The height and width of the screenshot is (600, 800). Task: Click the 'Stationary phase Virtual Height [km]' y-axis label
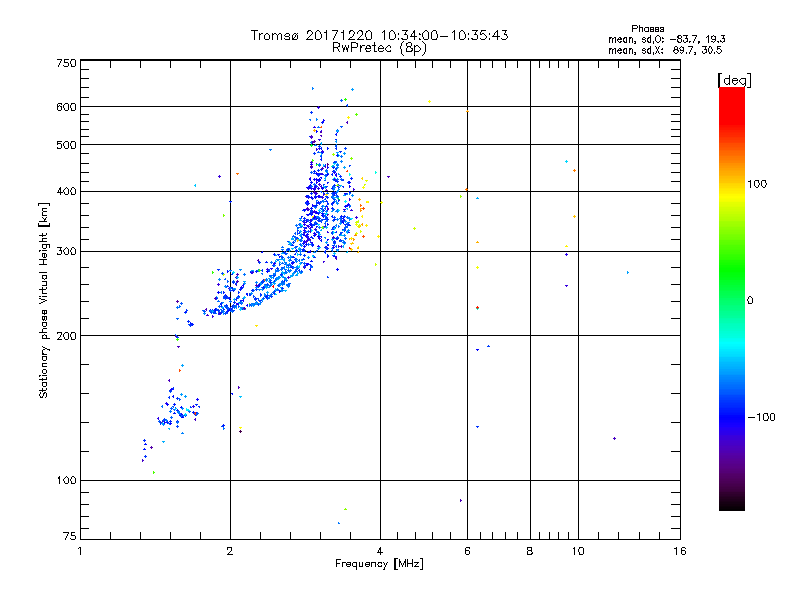[x=44, y=300]
